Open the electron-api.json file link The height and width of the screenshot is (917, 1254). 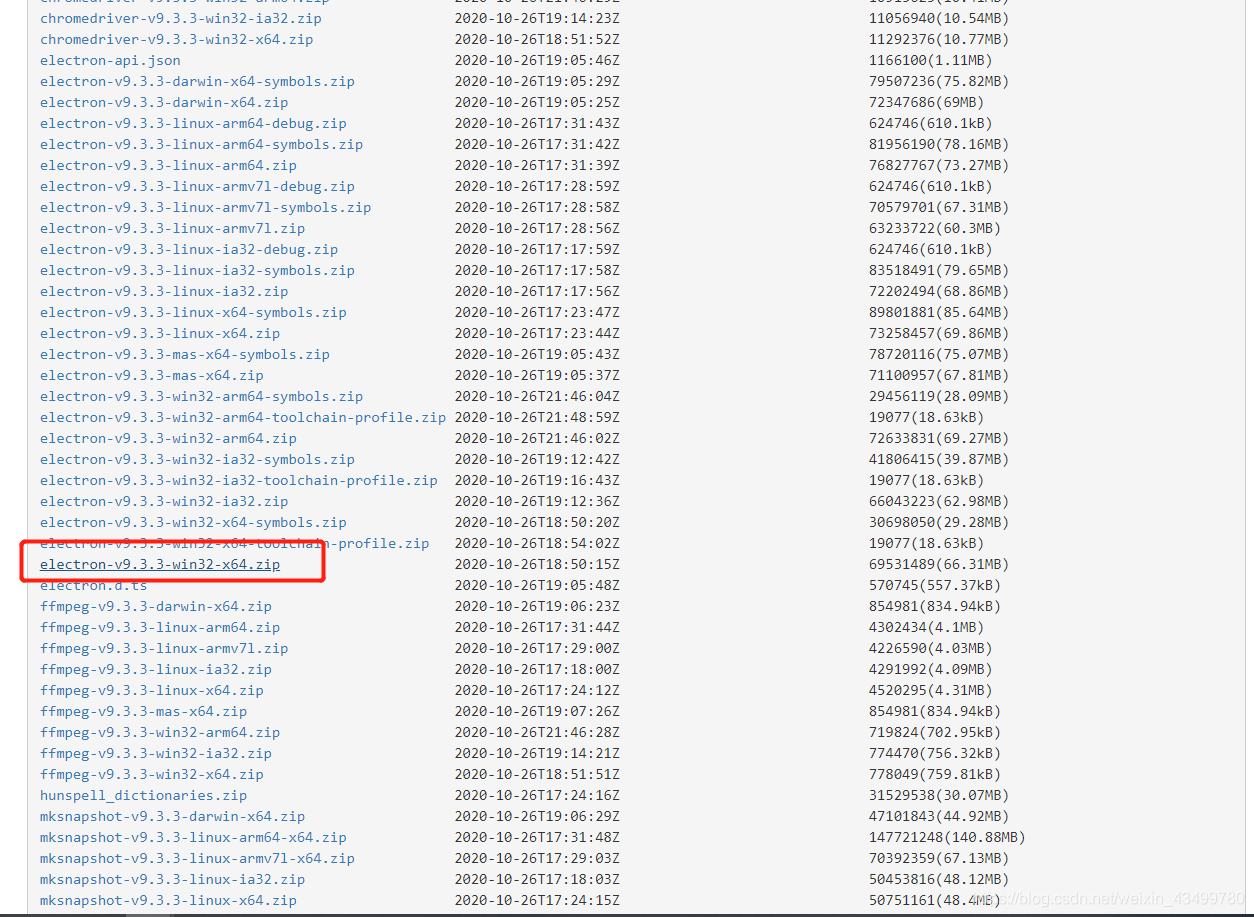coord(111,60)
